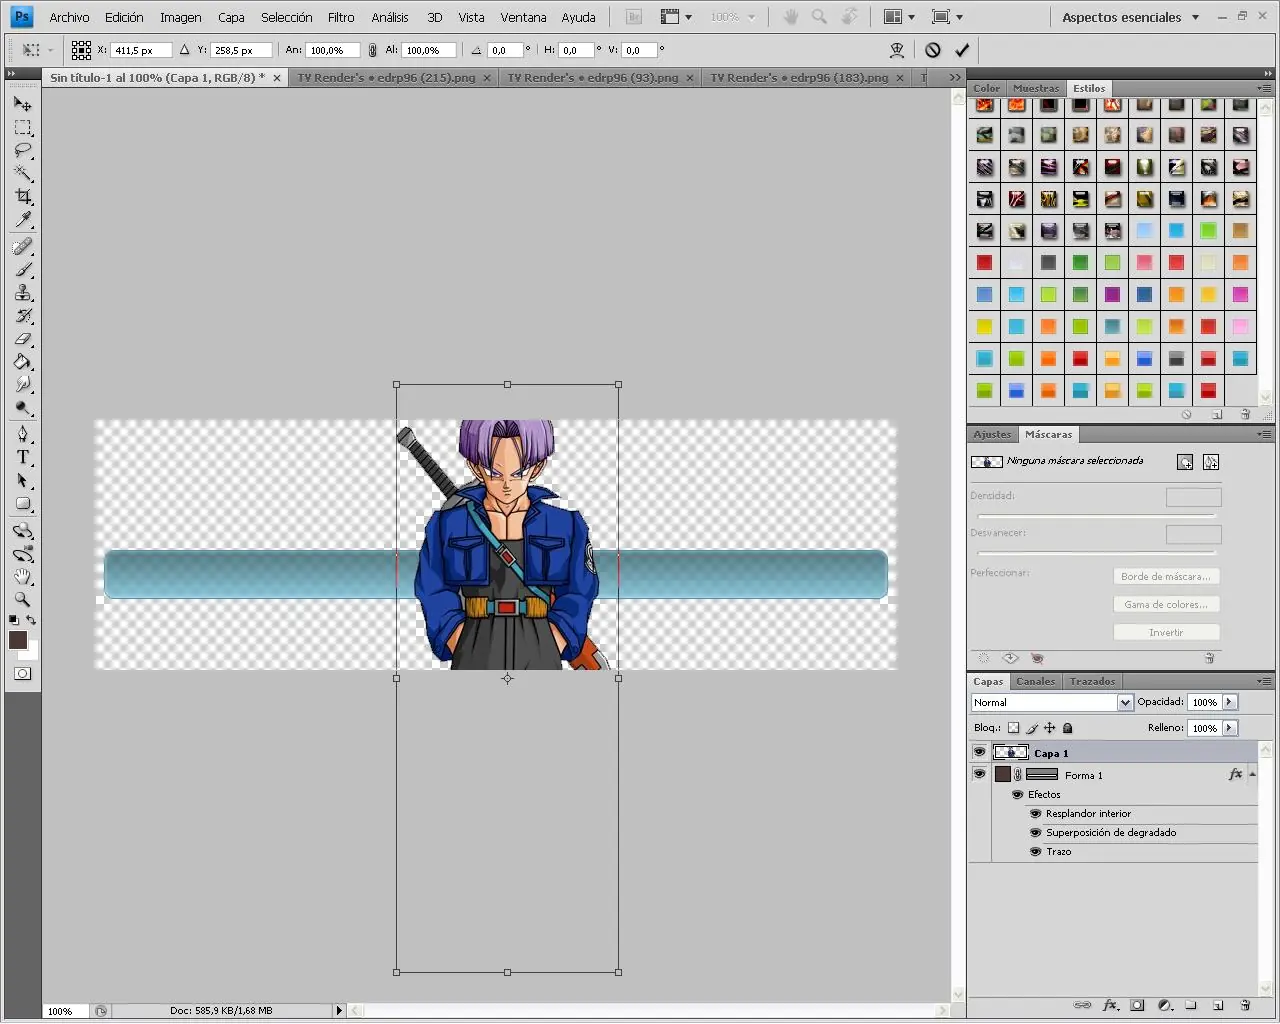
Task: Switch to warp mode in options bar
Action: click(x=897, y=50)
